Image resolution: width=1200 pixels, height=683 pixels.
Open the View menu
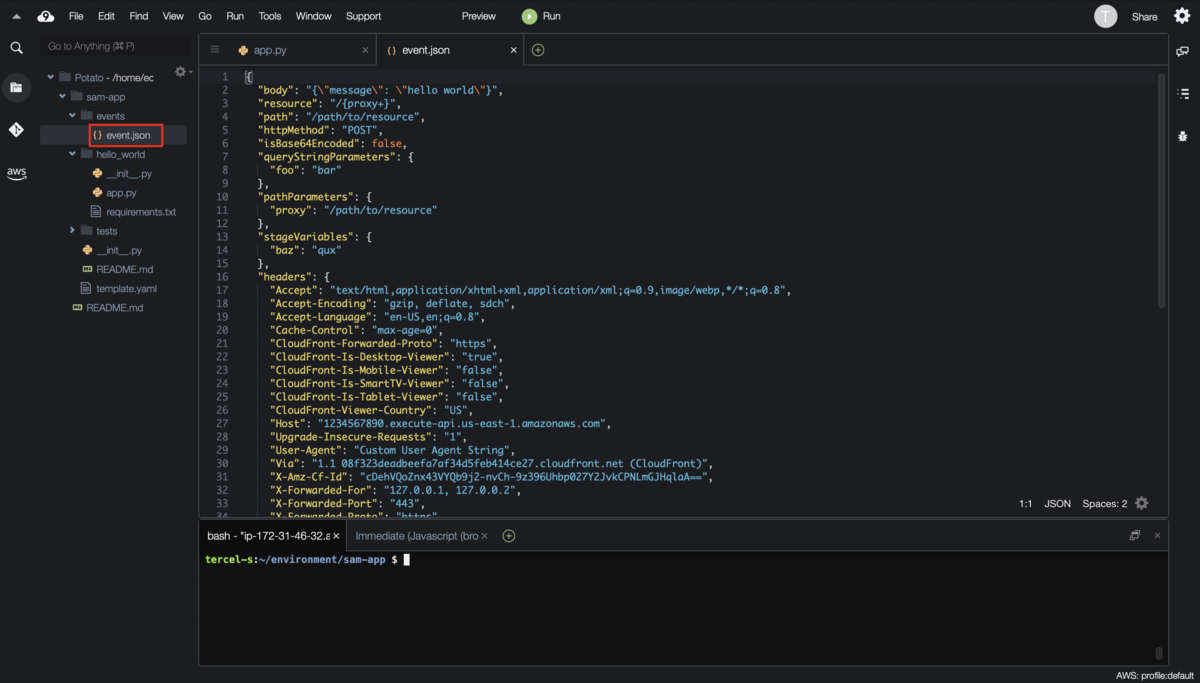pos(173,16)
